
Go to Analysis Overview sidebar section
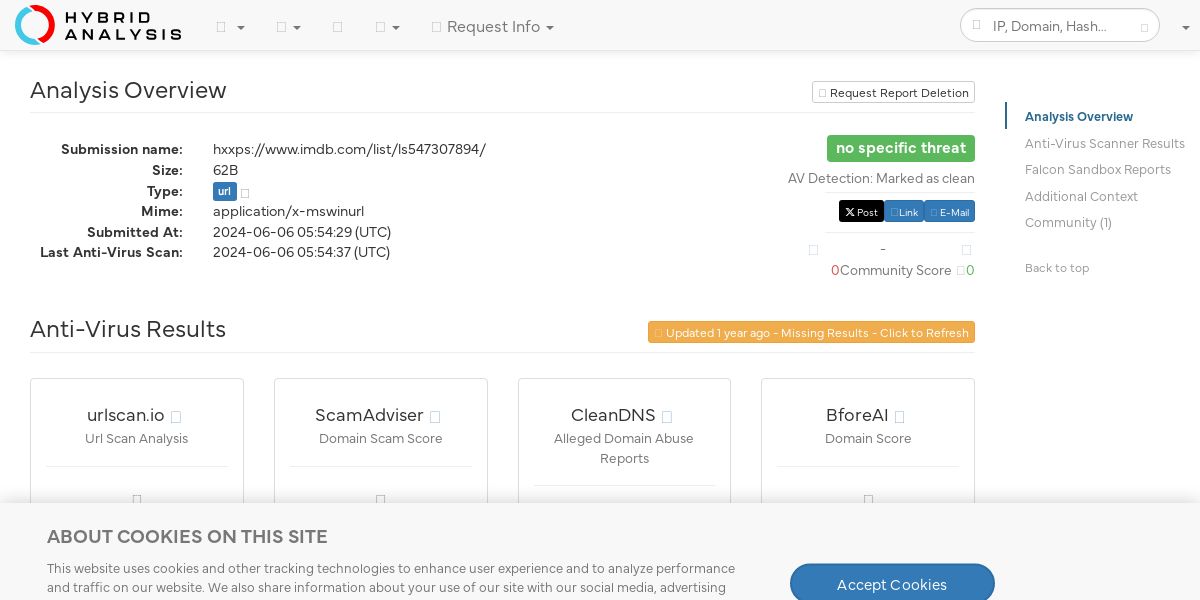(1079, 117)
